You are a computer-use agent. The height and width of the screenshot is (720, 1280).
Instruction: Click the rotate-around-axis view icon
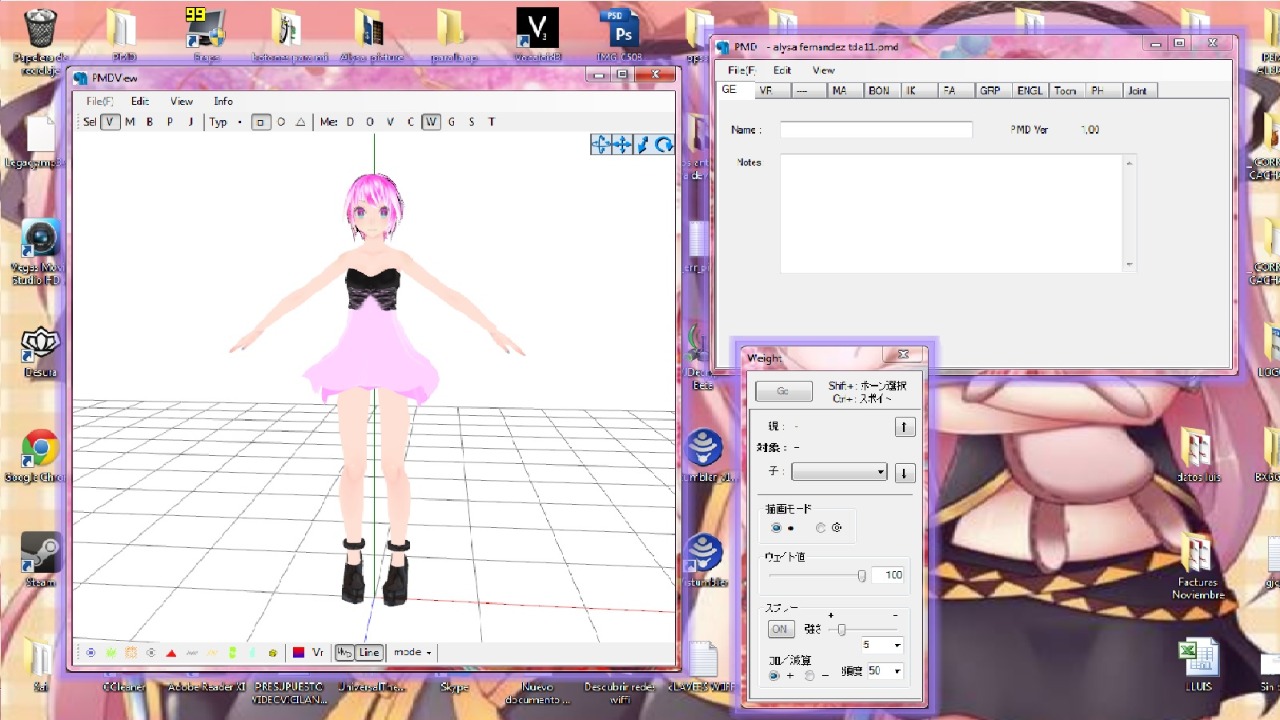pos(601,145)
